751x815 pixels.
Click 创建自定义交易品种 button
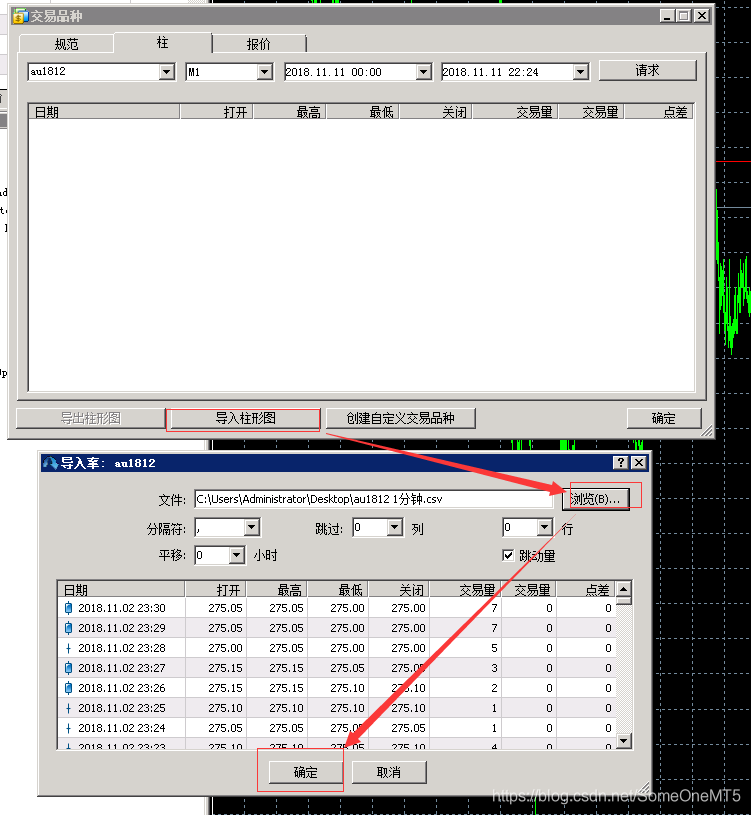pyautogui.click(x=401, y=418)
